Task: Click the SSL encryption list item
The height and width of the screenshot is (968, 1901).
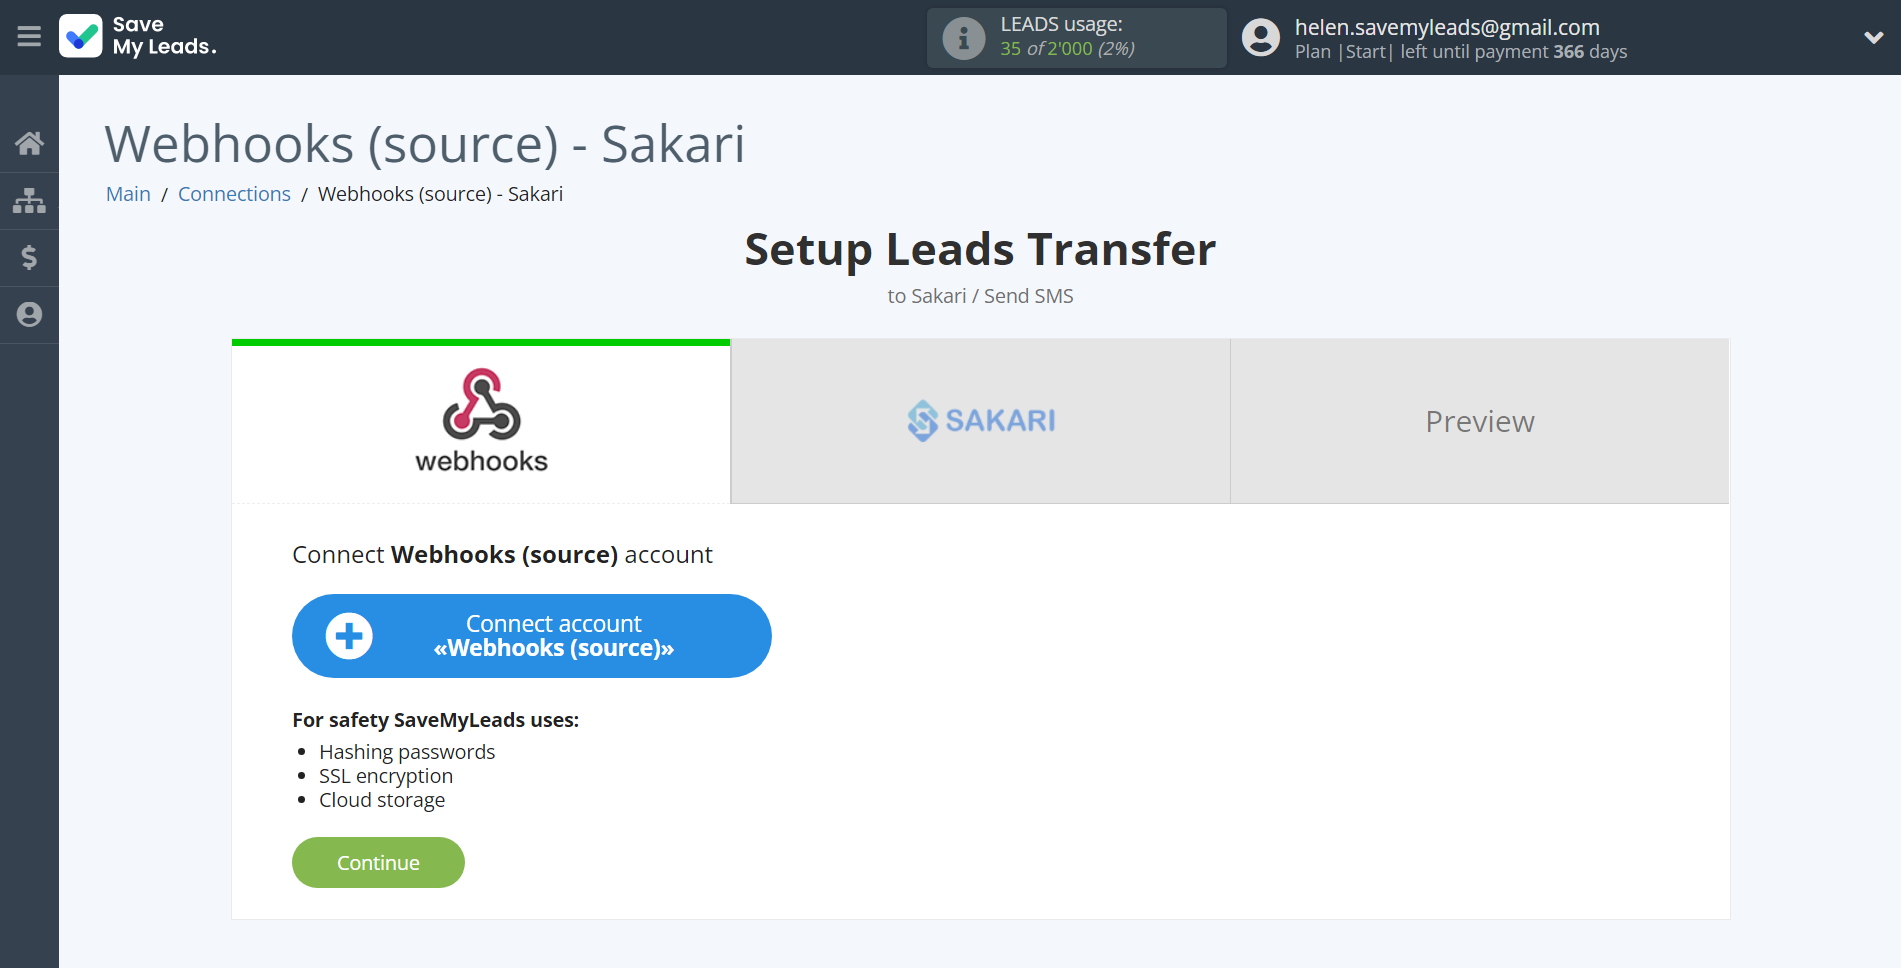Action: (x=386, y=776)
